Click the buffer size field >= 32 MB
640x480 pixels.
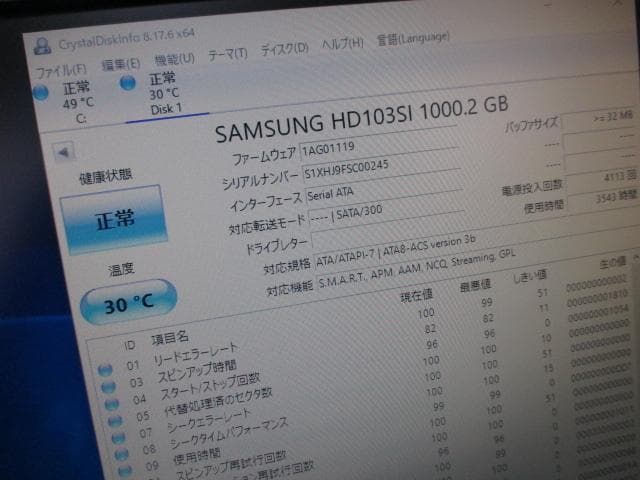point(600,118)
